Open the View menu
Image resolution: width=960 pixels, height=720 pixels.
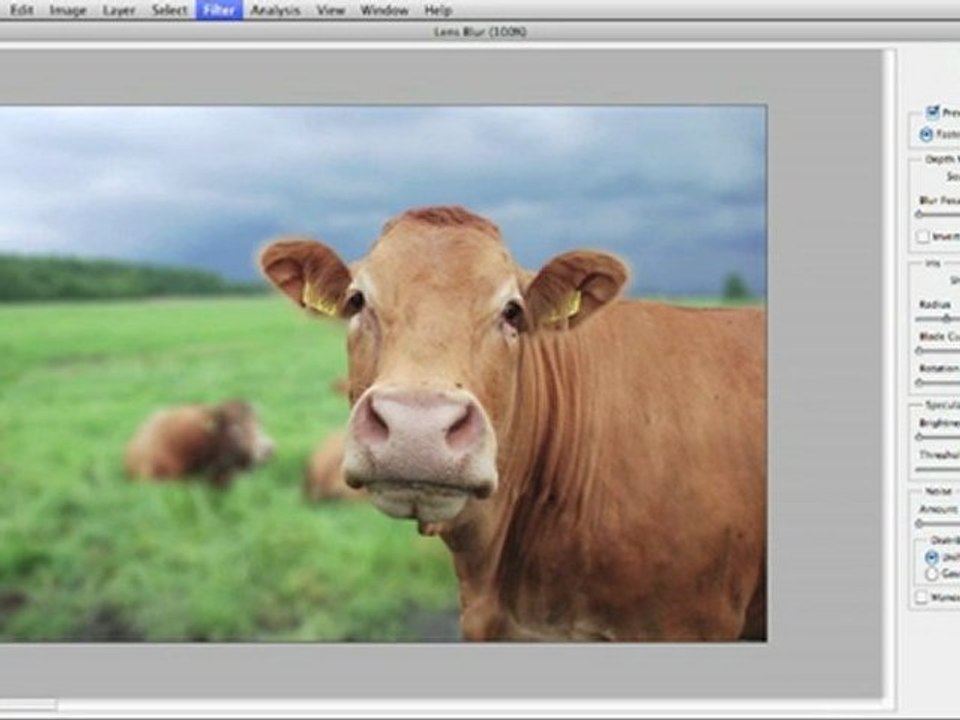331,10
